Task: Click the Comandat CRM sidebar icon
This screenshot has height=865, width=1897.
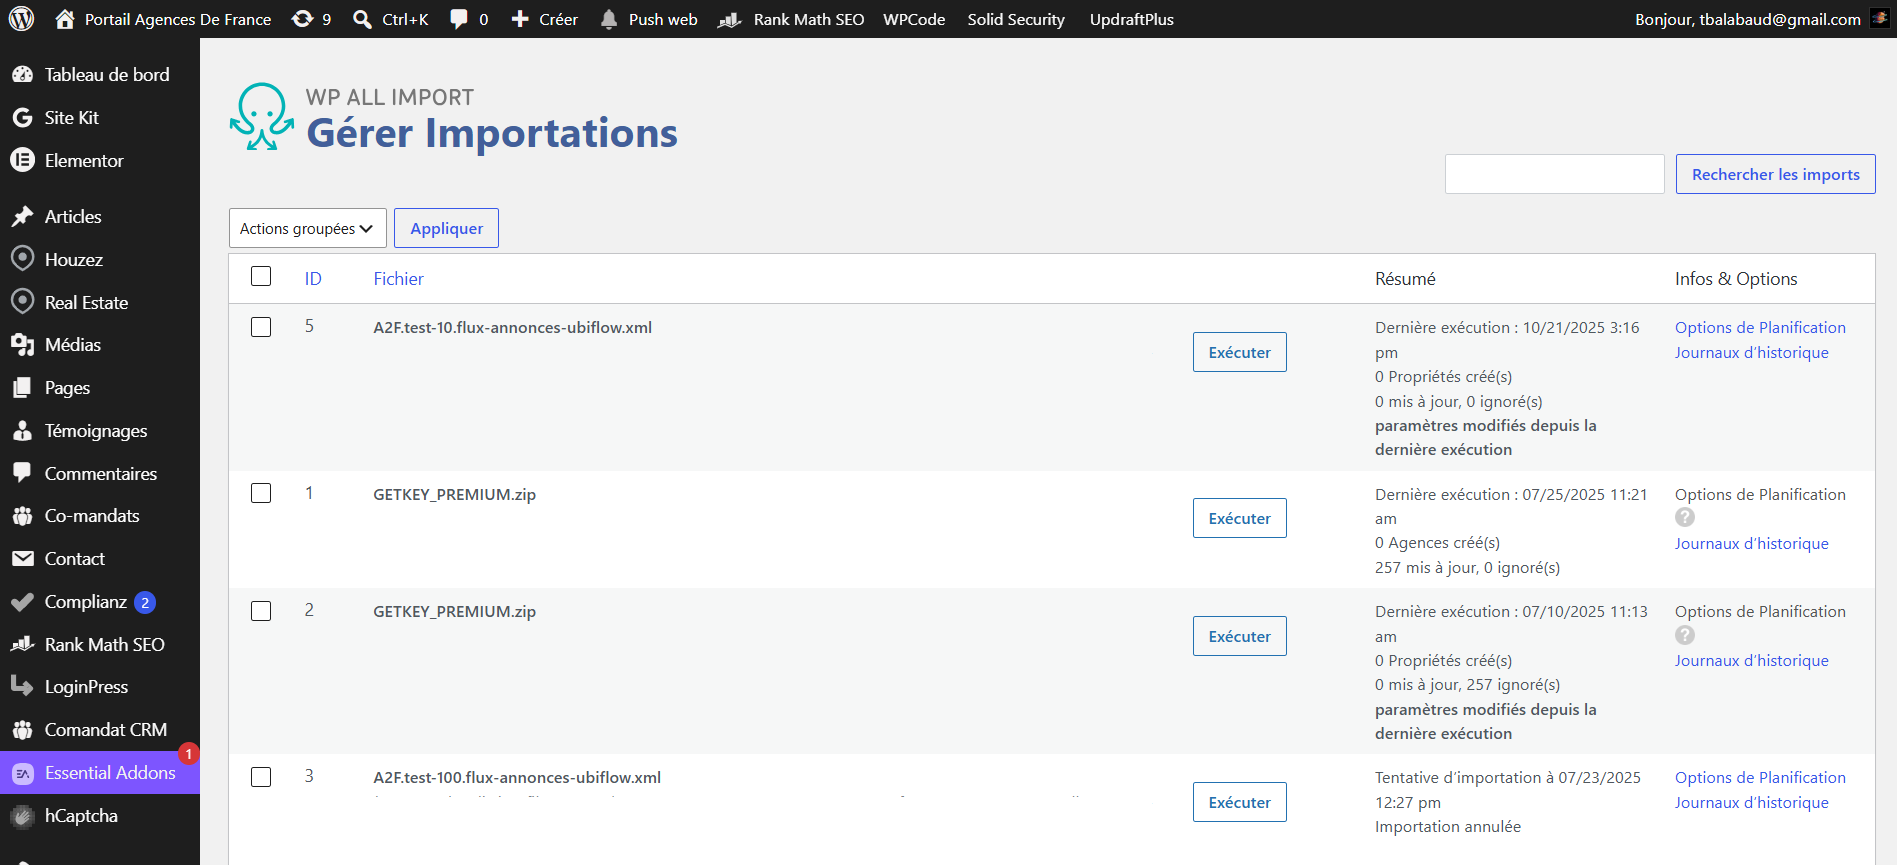Action: pos(22,730)
